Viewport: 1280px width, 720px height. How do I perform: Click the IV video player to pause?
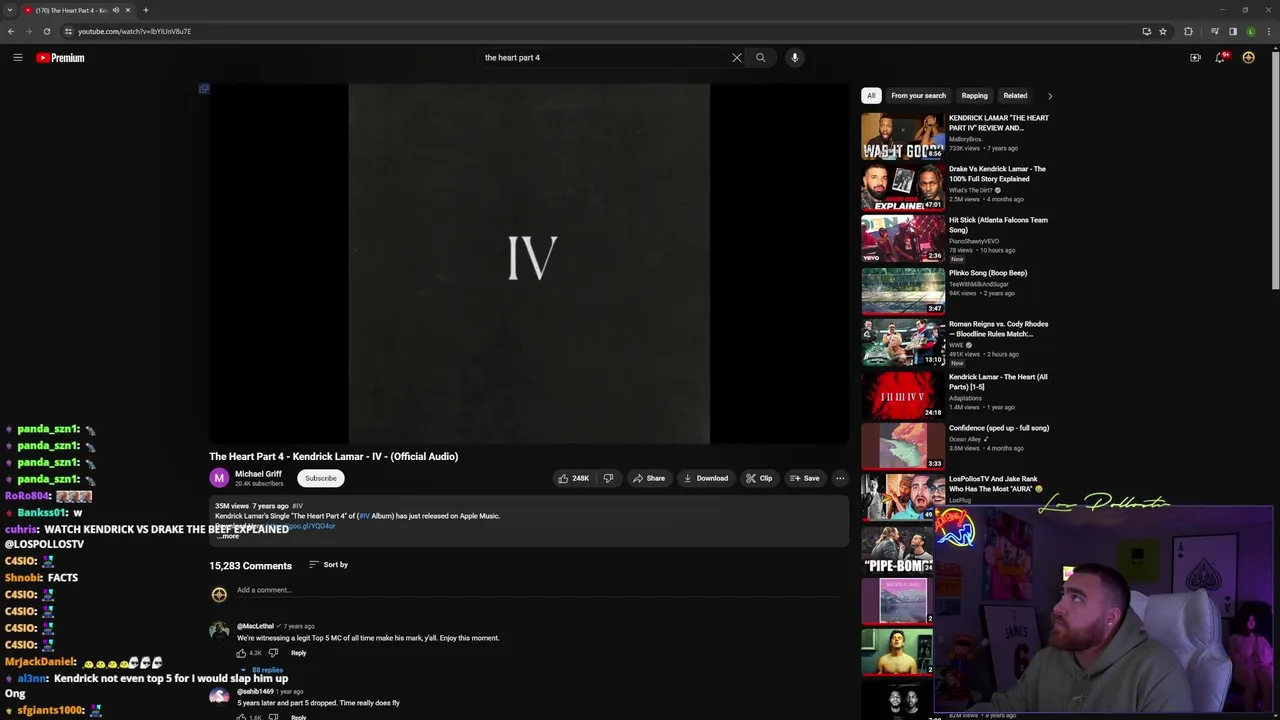tap(529, 263)
